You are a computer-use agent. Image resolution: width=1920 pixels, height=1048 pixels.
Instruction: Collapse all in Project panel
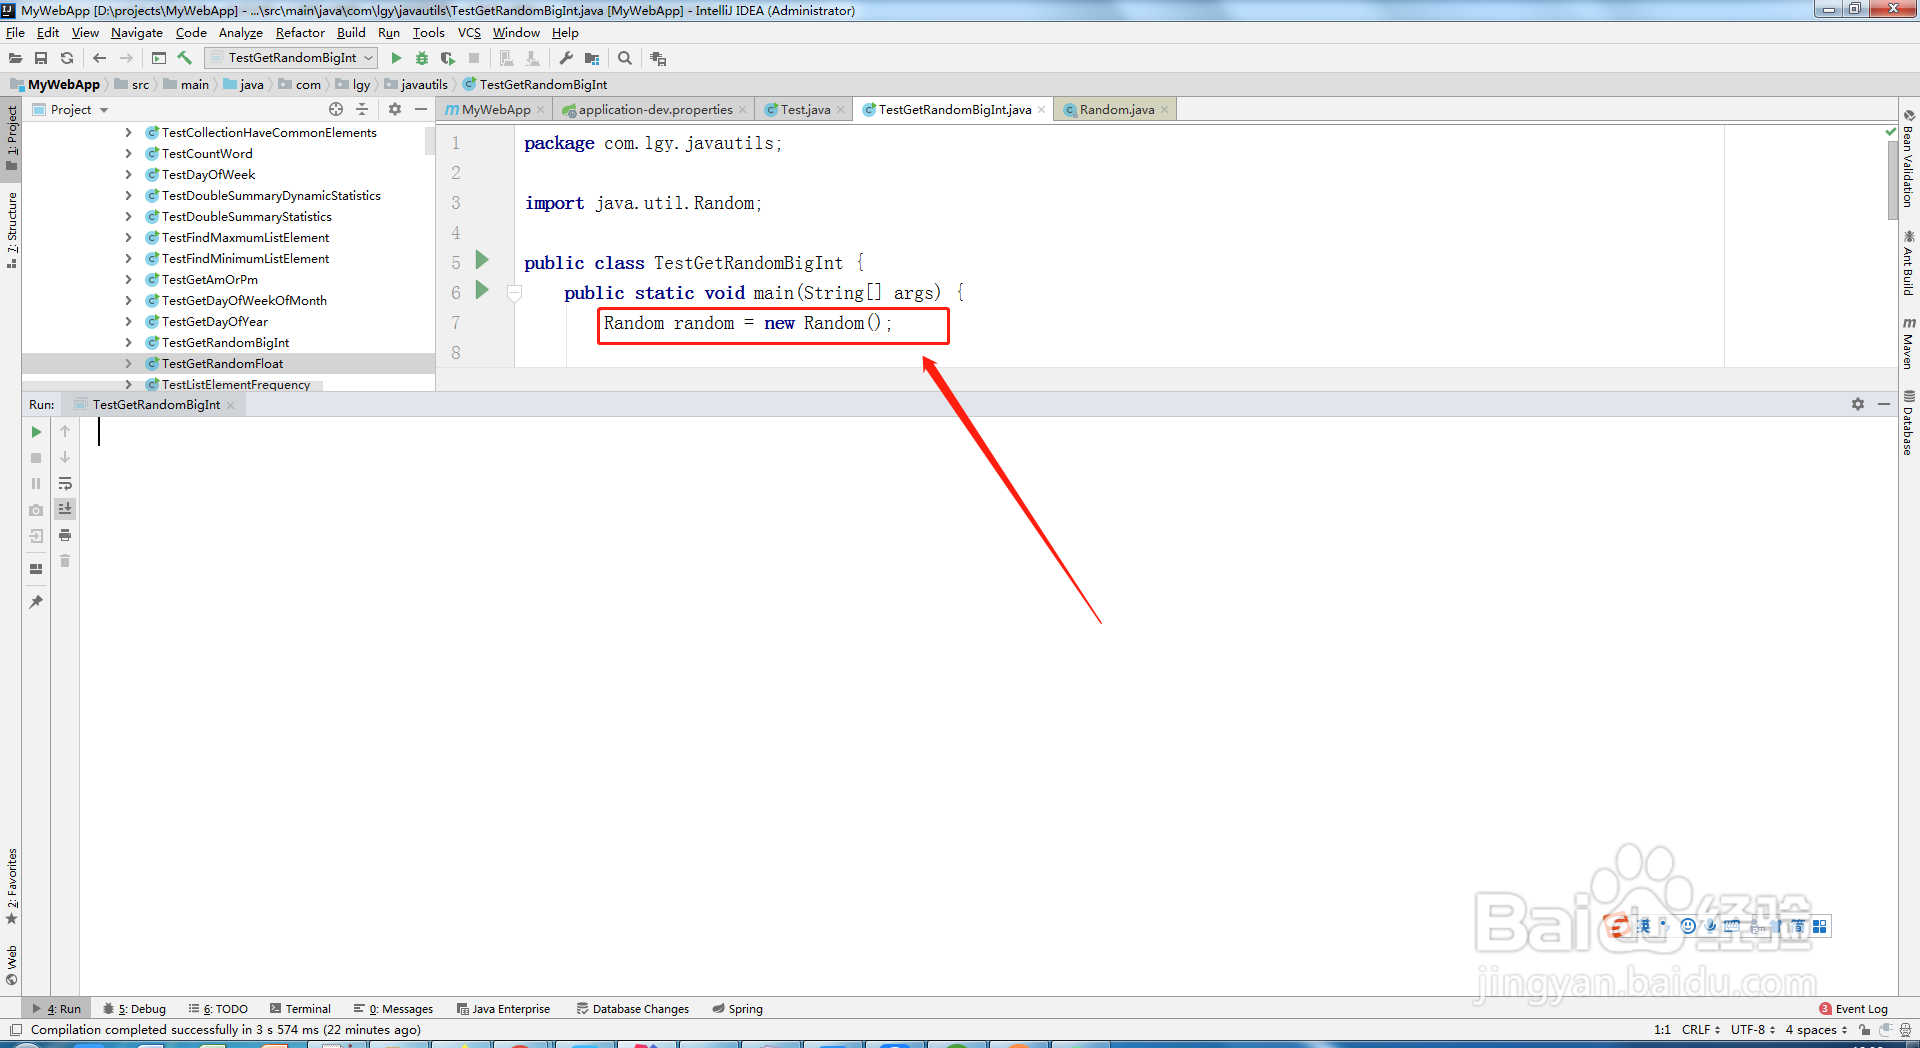[362, 109]
